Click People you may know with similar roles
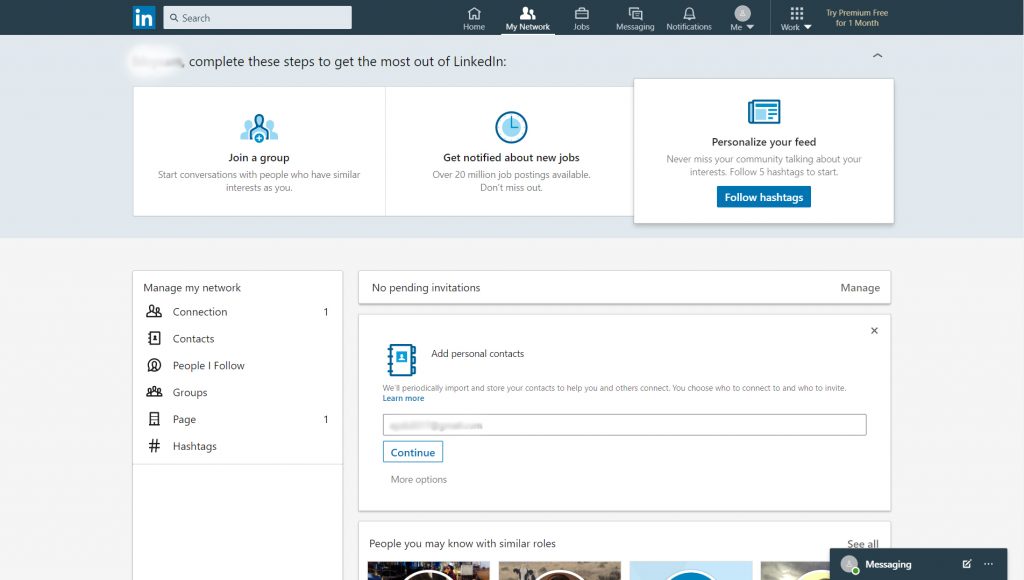Image resolution: width=1024 pixels, height=580 pixels. (x=462, y=543)
